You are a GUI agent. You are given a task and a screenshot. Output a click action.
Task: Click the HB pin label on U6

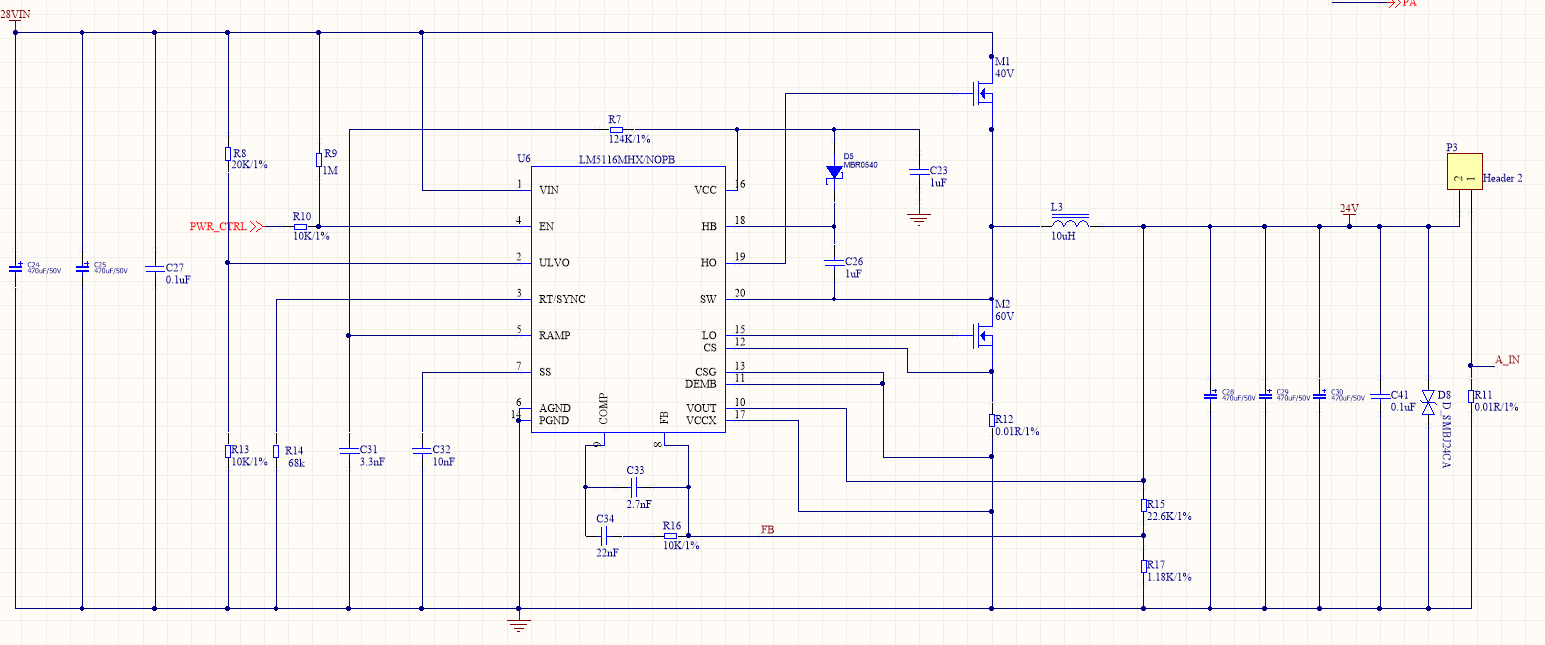(x=709, y=227)
